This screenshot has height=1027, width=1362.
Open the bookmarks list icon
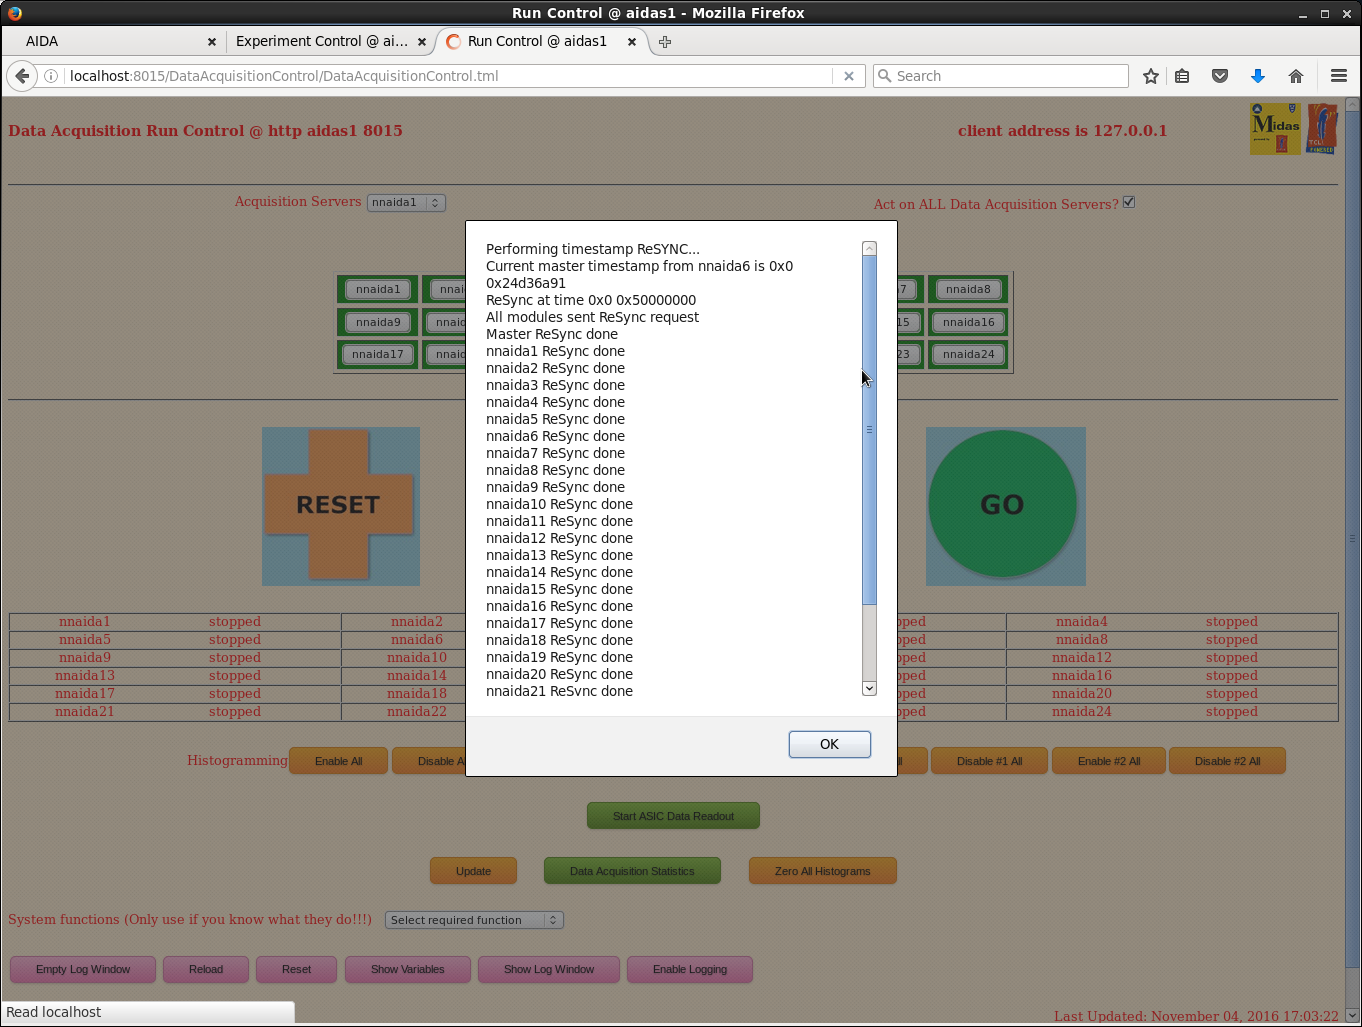(1182, 76)
